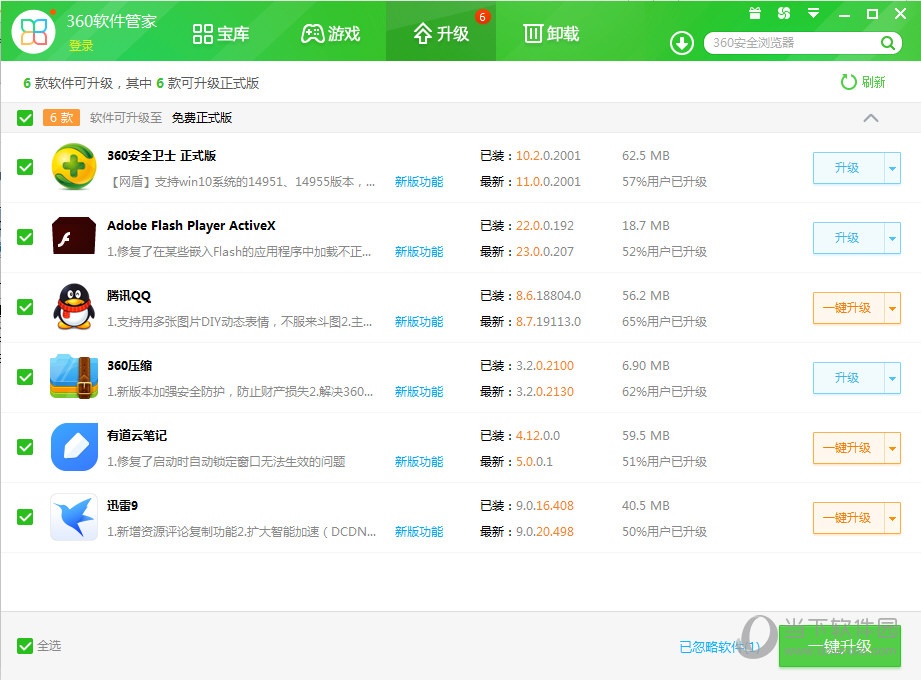This screenshot has width=921, height=680.
Task: Open the main menu arrow in title bar
Action: pyautogui.click(x=812, y=13)
